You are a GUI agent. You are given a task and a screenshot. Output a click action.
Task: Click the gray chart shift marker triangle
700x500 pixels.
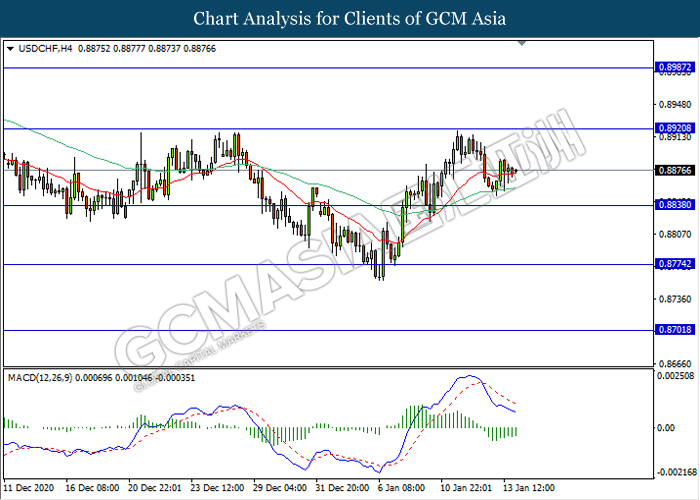pyautogui.click(x=520, y=45)
